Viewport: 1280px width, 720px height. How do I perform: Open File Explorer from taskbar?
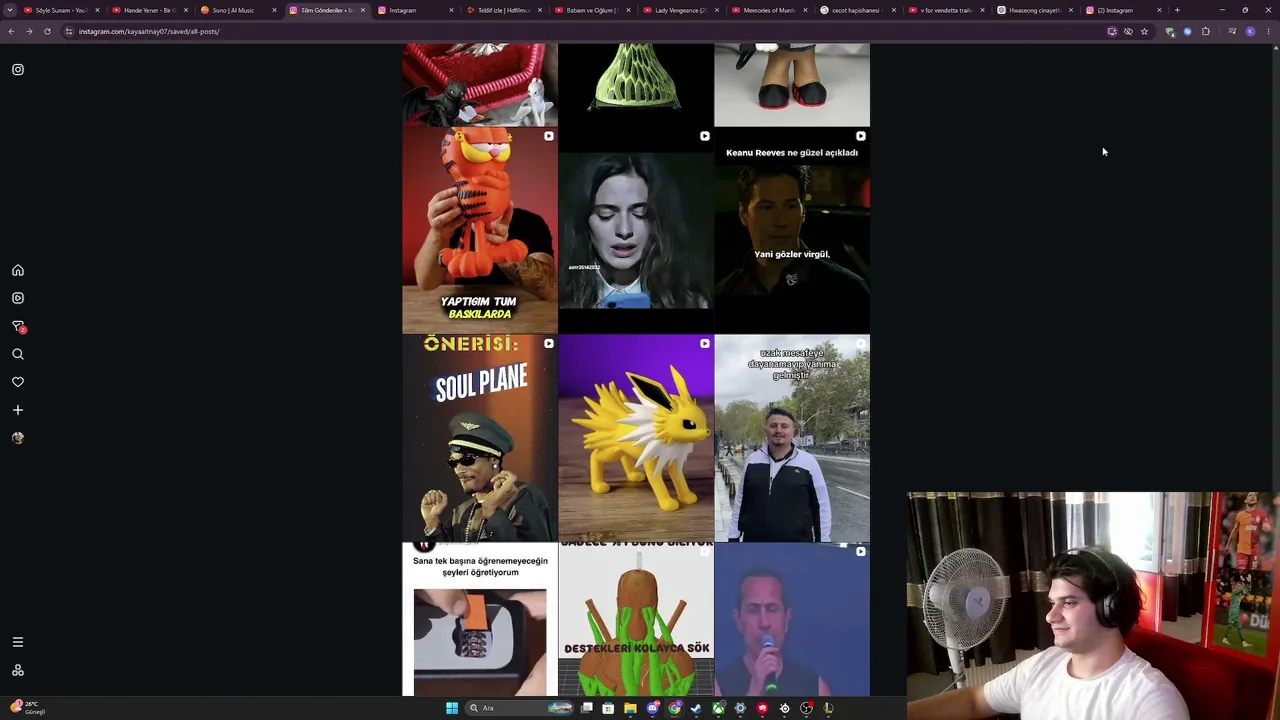pyautogui.click(x=630, y=708)
